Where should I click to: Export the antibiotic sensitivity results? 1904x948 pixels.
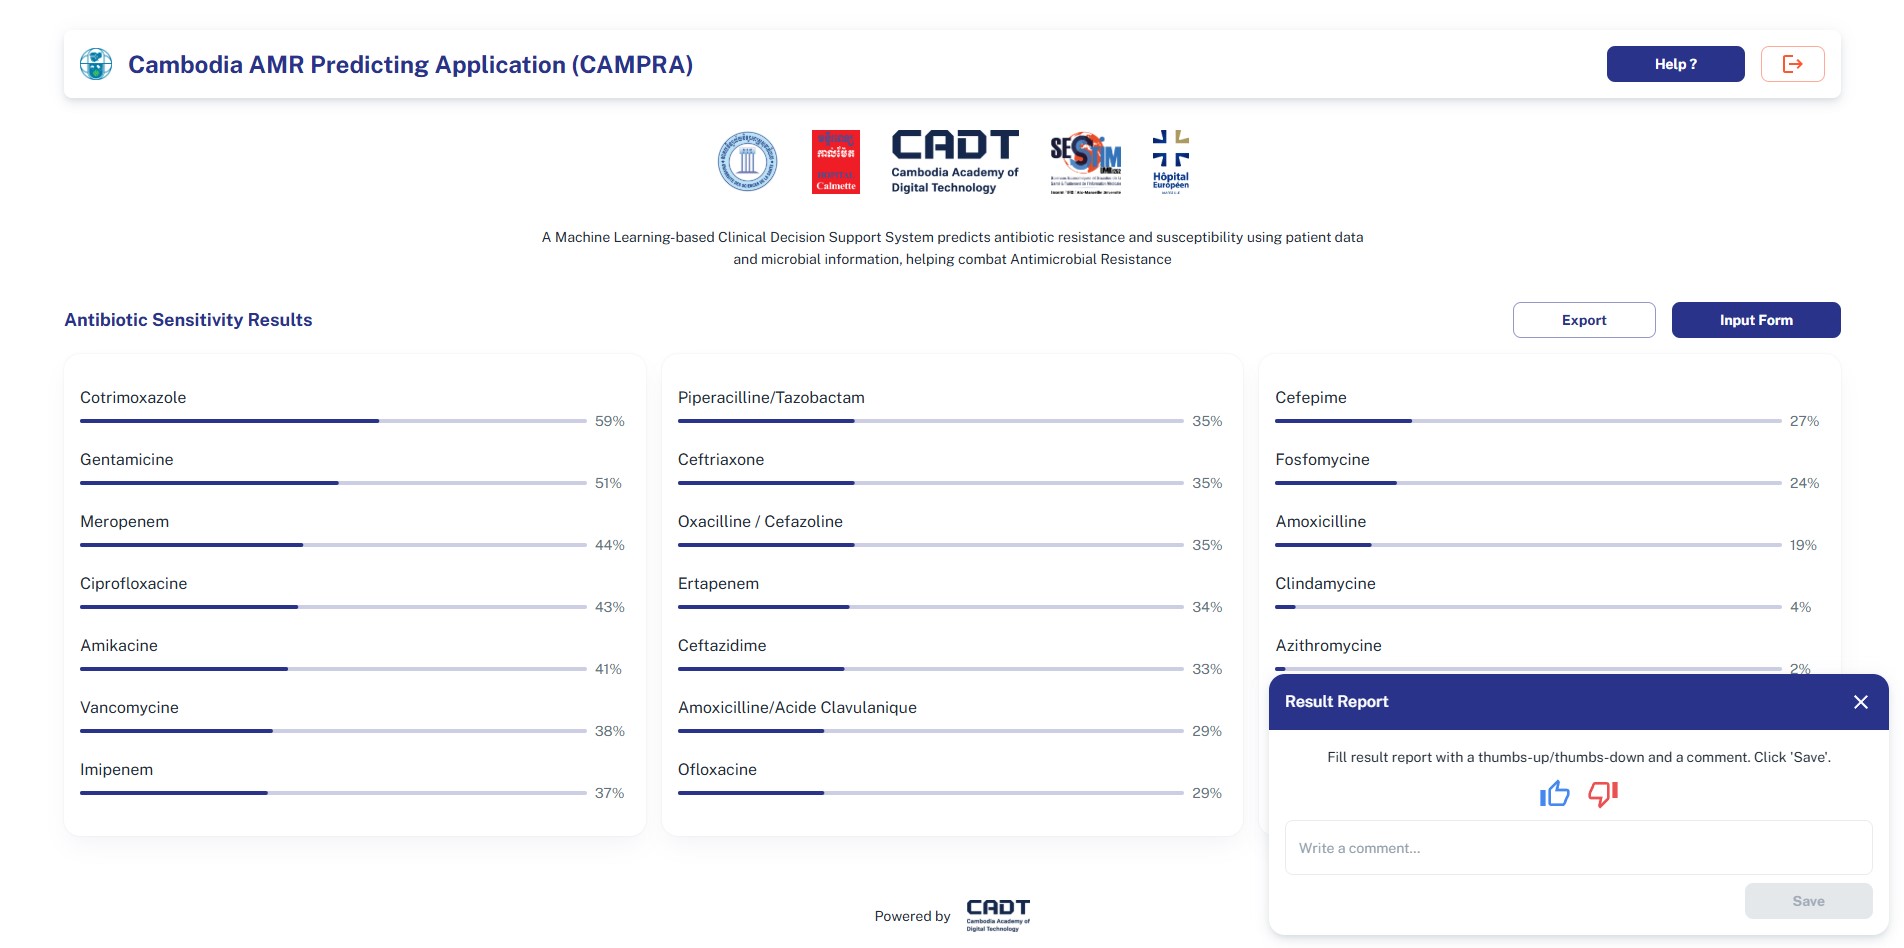coord(1583,320)
